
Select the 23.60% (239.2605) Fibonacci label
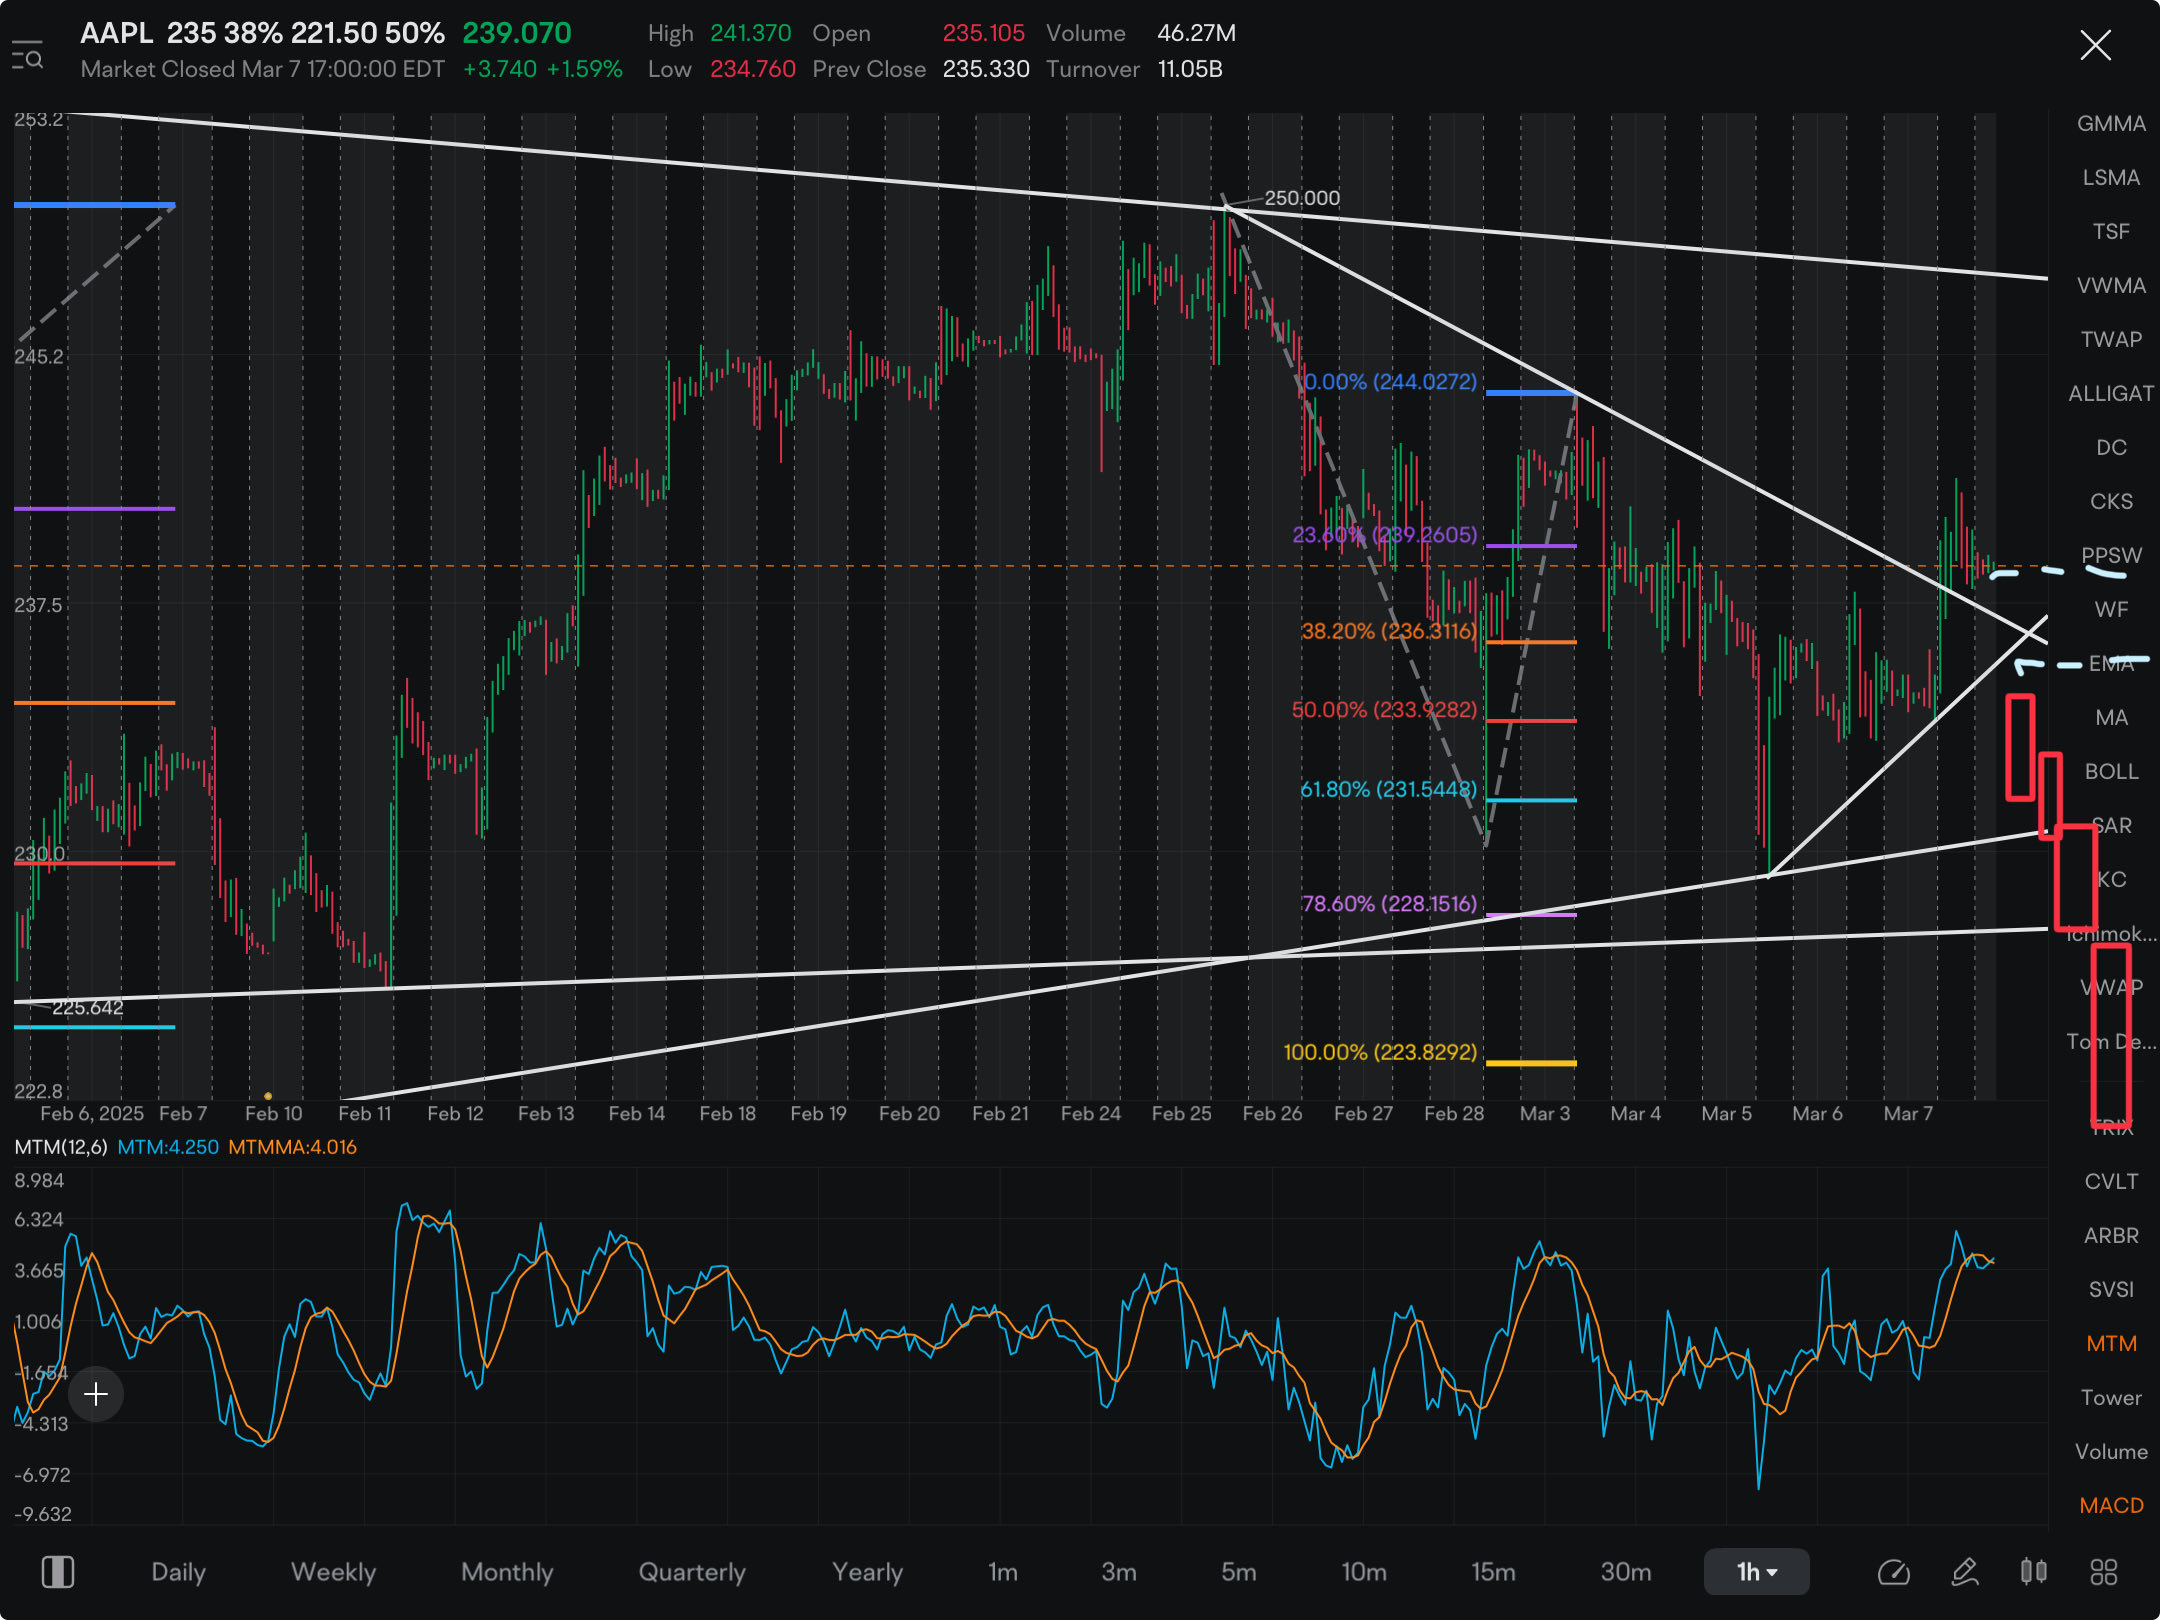[x=1385, y=534]
